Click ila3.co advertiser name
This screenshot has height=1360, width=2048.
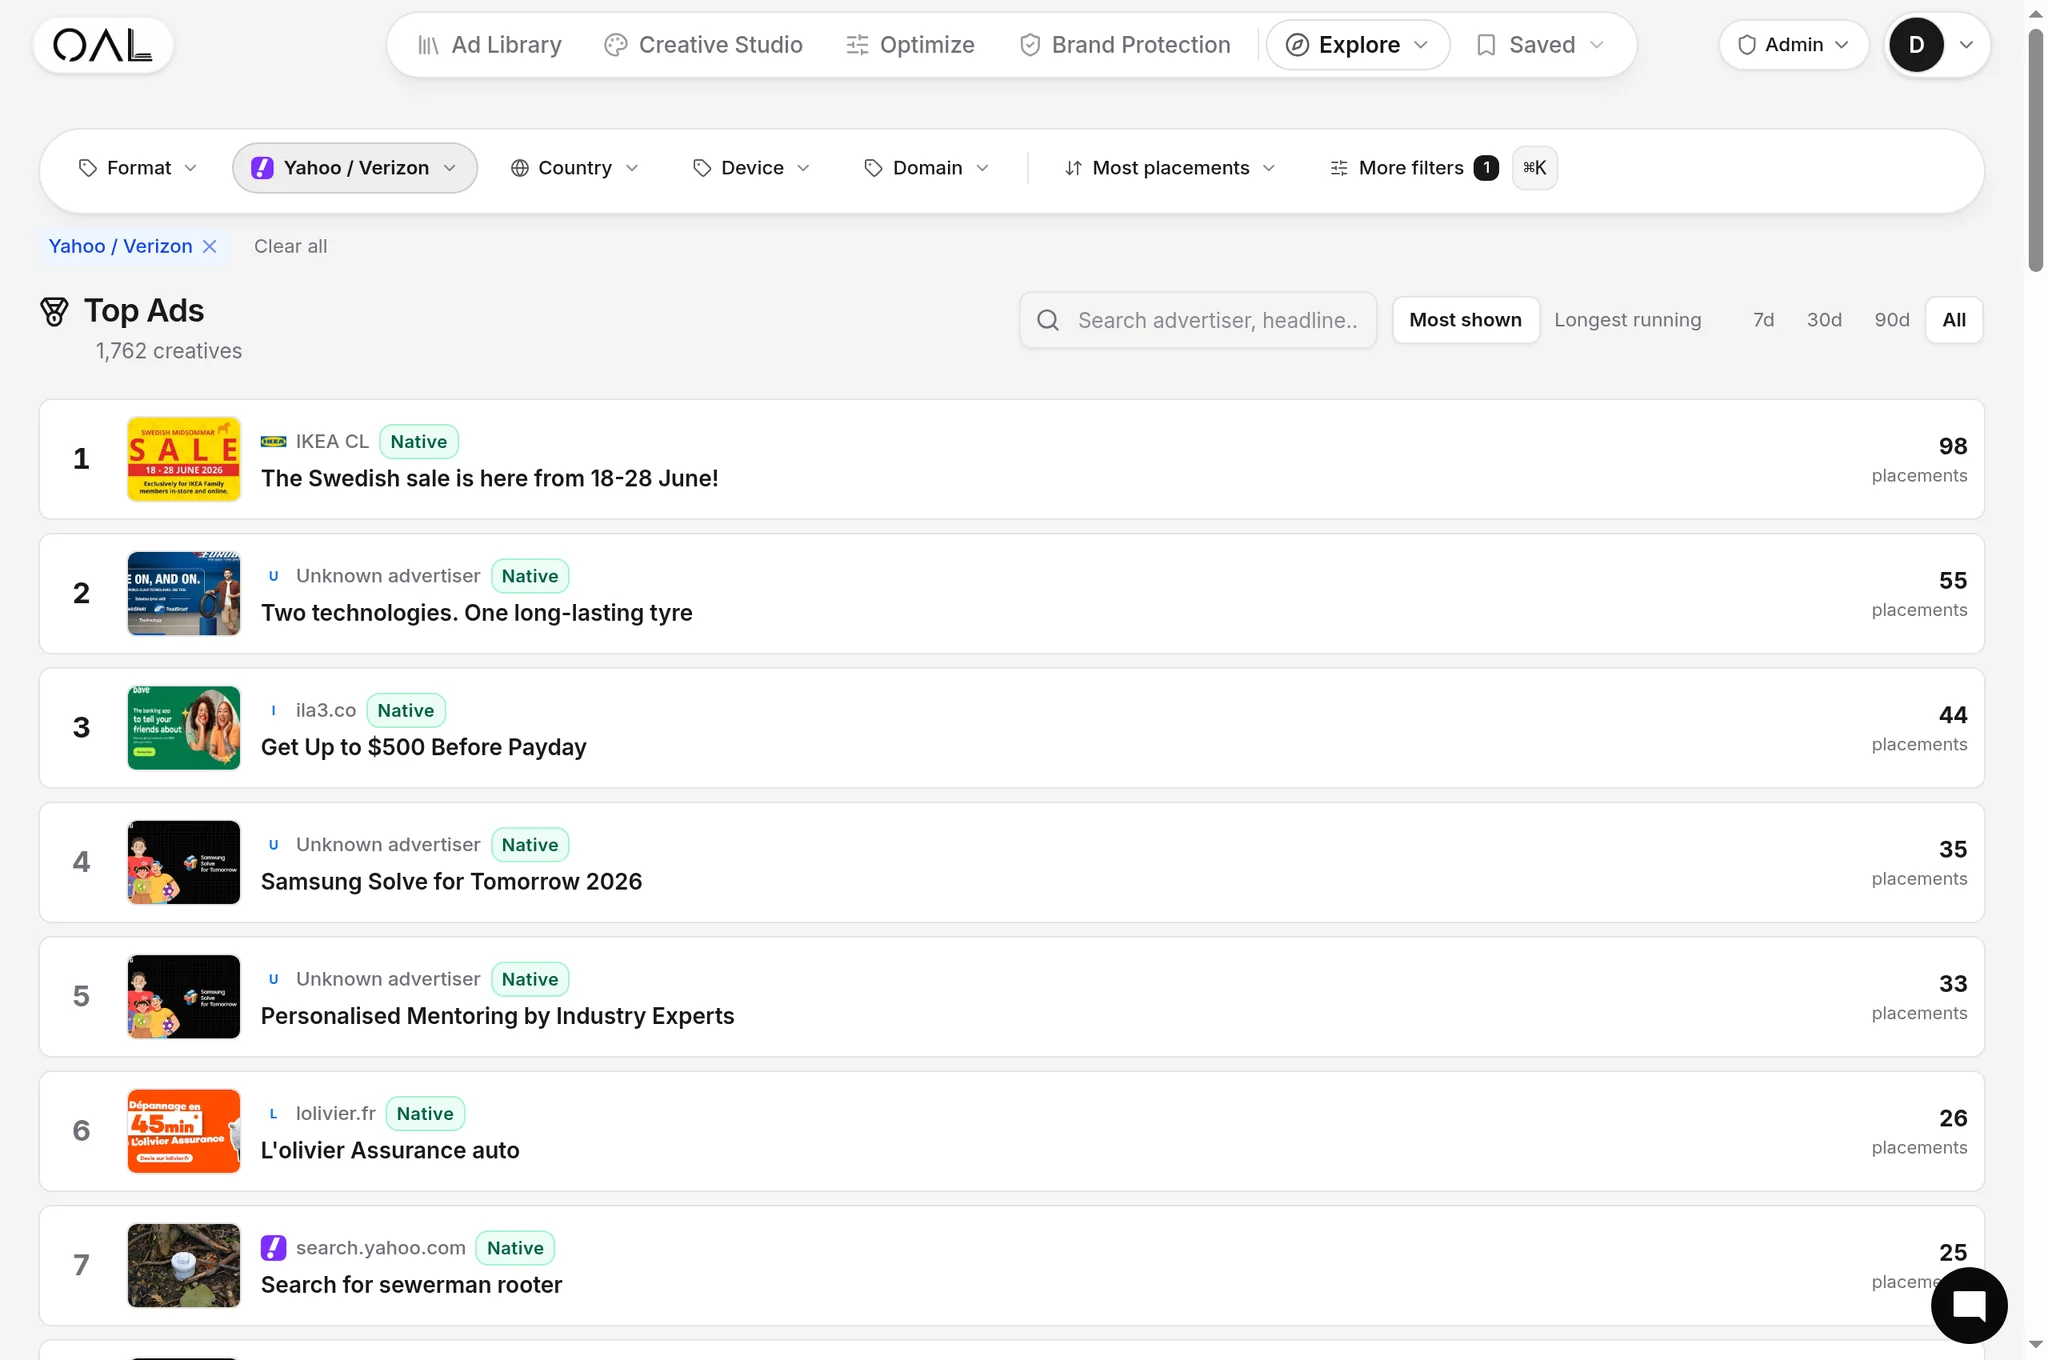coord(326,710)
